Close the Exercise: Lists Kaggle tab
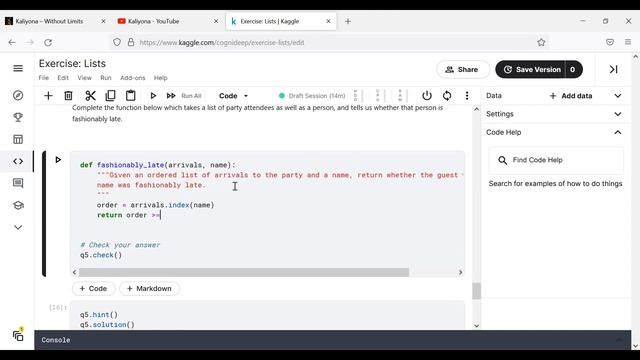640x360 pixels. (x=328, y=21)
